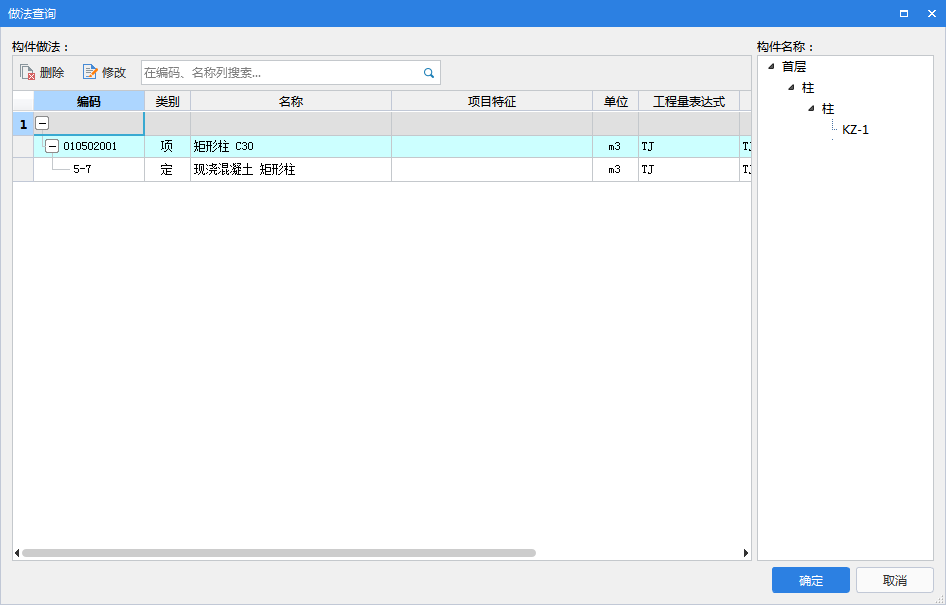946x605 pixels.
Task: Click the Modify (修改) toolbar icon
Action: click(90, 73)
